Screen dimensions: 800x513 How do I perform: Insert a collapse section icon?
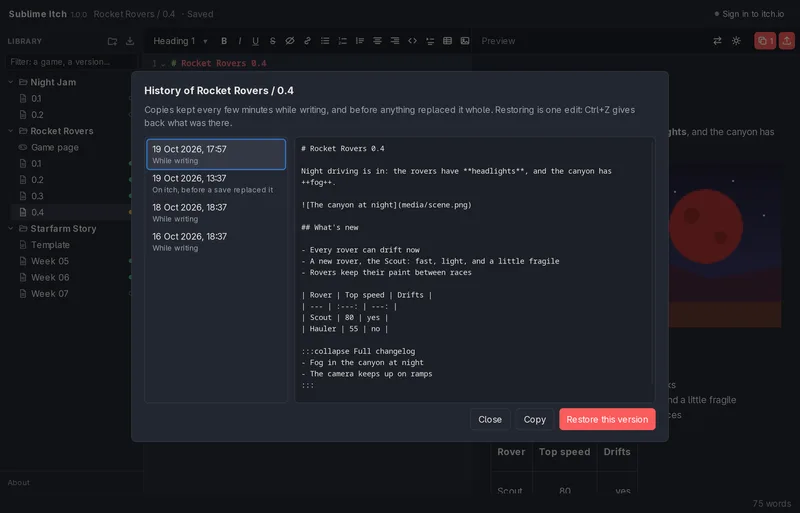pos(430,41)
